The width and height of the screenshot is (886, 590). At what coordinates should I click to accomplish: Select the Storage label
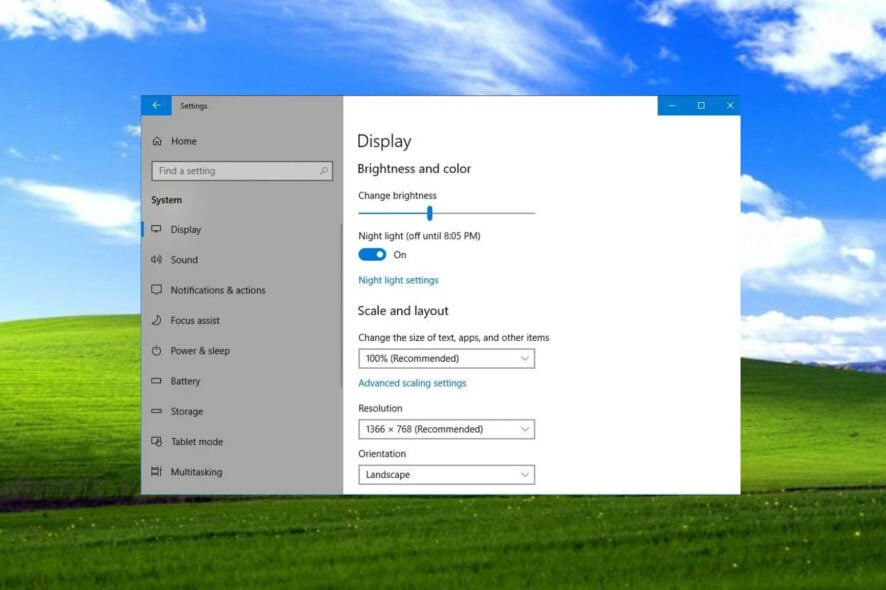coord(186,411)
